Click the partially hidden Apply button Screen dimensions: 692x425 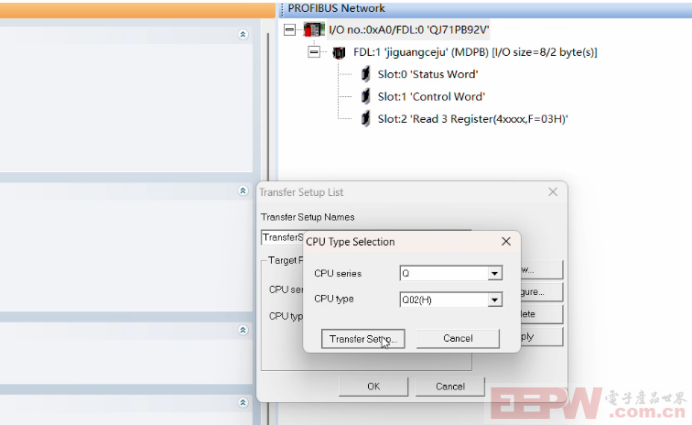(x=542, y=337)
